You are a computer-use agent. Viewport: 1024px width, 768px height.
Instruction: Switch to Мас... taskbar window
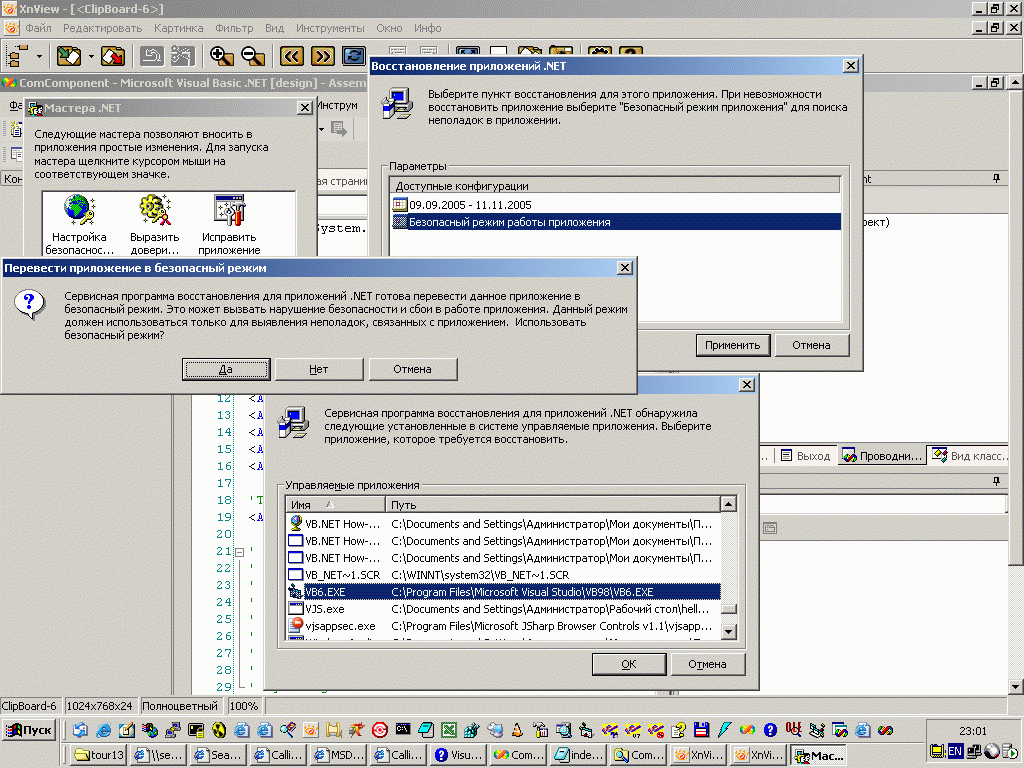[x=819, y=755]
